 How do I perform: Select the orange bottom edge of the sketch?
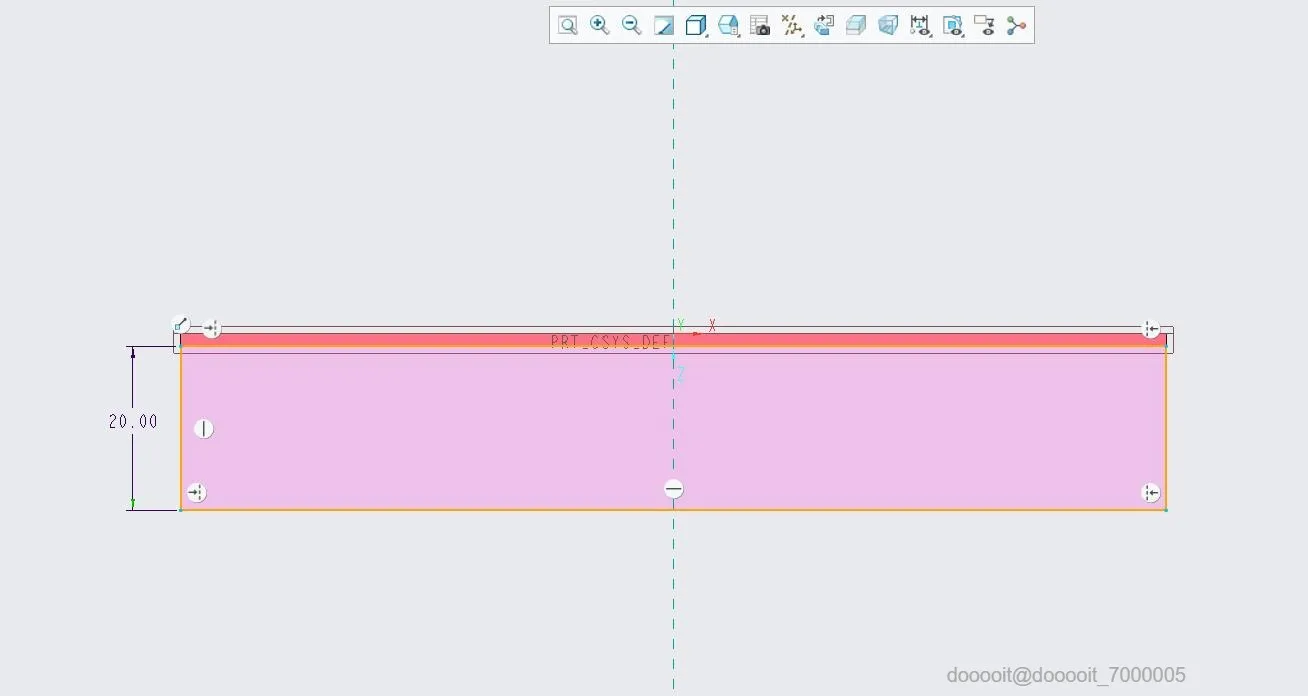point(673,510)
